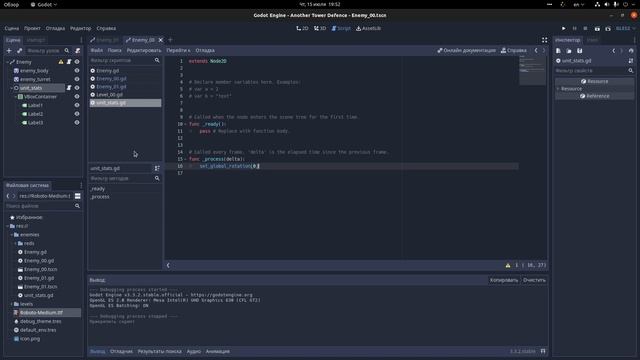Load an existing resource in Inspector
This screenshot has height=360, width=640.
tap(569, 51)
